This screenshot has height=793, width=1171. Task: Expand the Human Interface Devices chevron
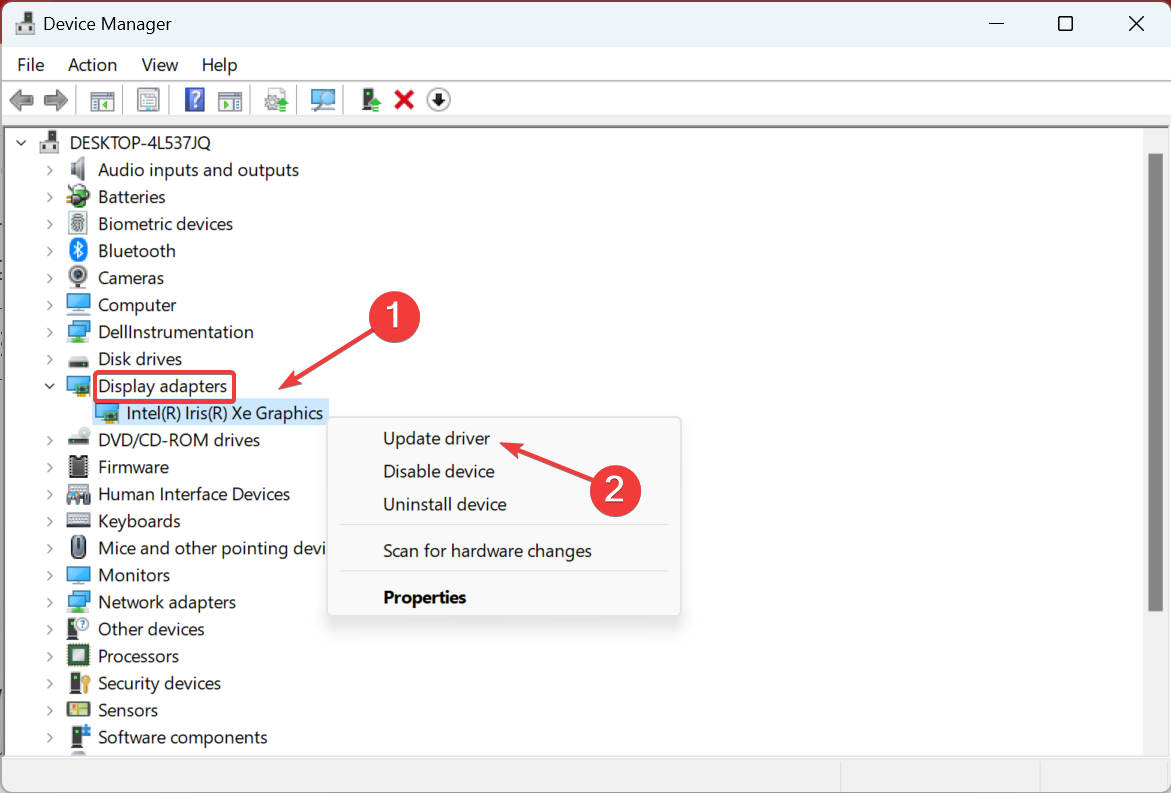(50, 494)
